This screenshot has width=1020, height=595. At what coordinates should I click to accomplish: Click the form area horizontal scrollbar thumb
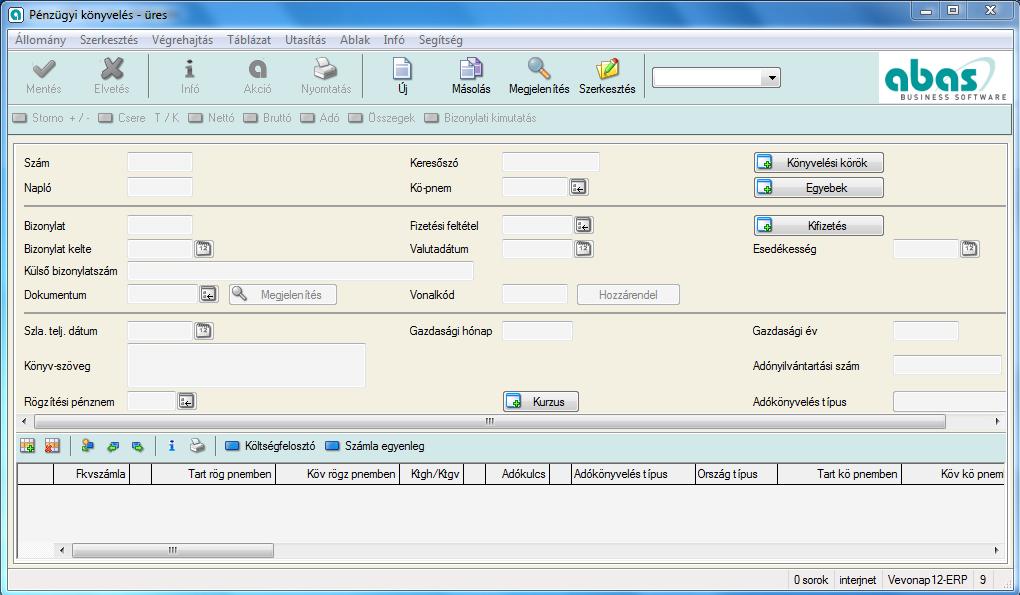pyautogui.click(x=490, y=421)
